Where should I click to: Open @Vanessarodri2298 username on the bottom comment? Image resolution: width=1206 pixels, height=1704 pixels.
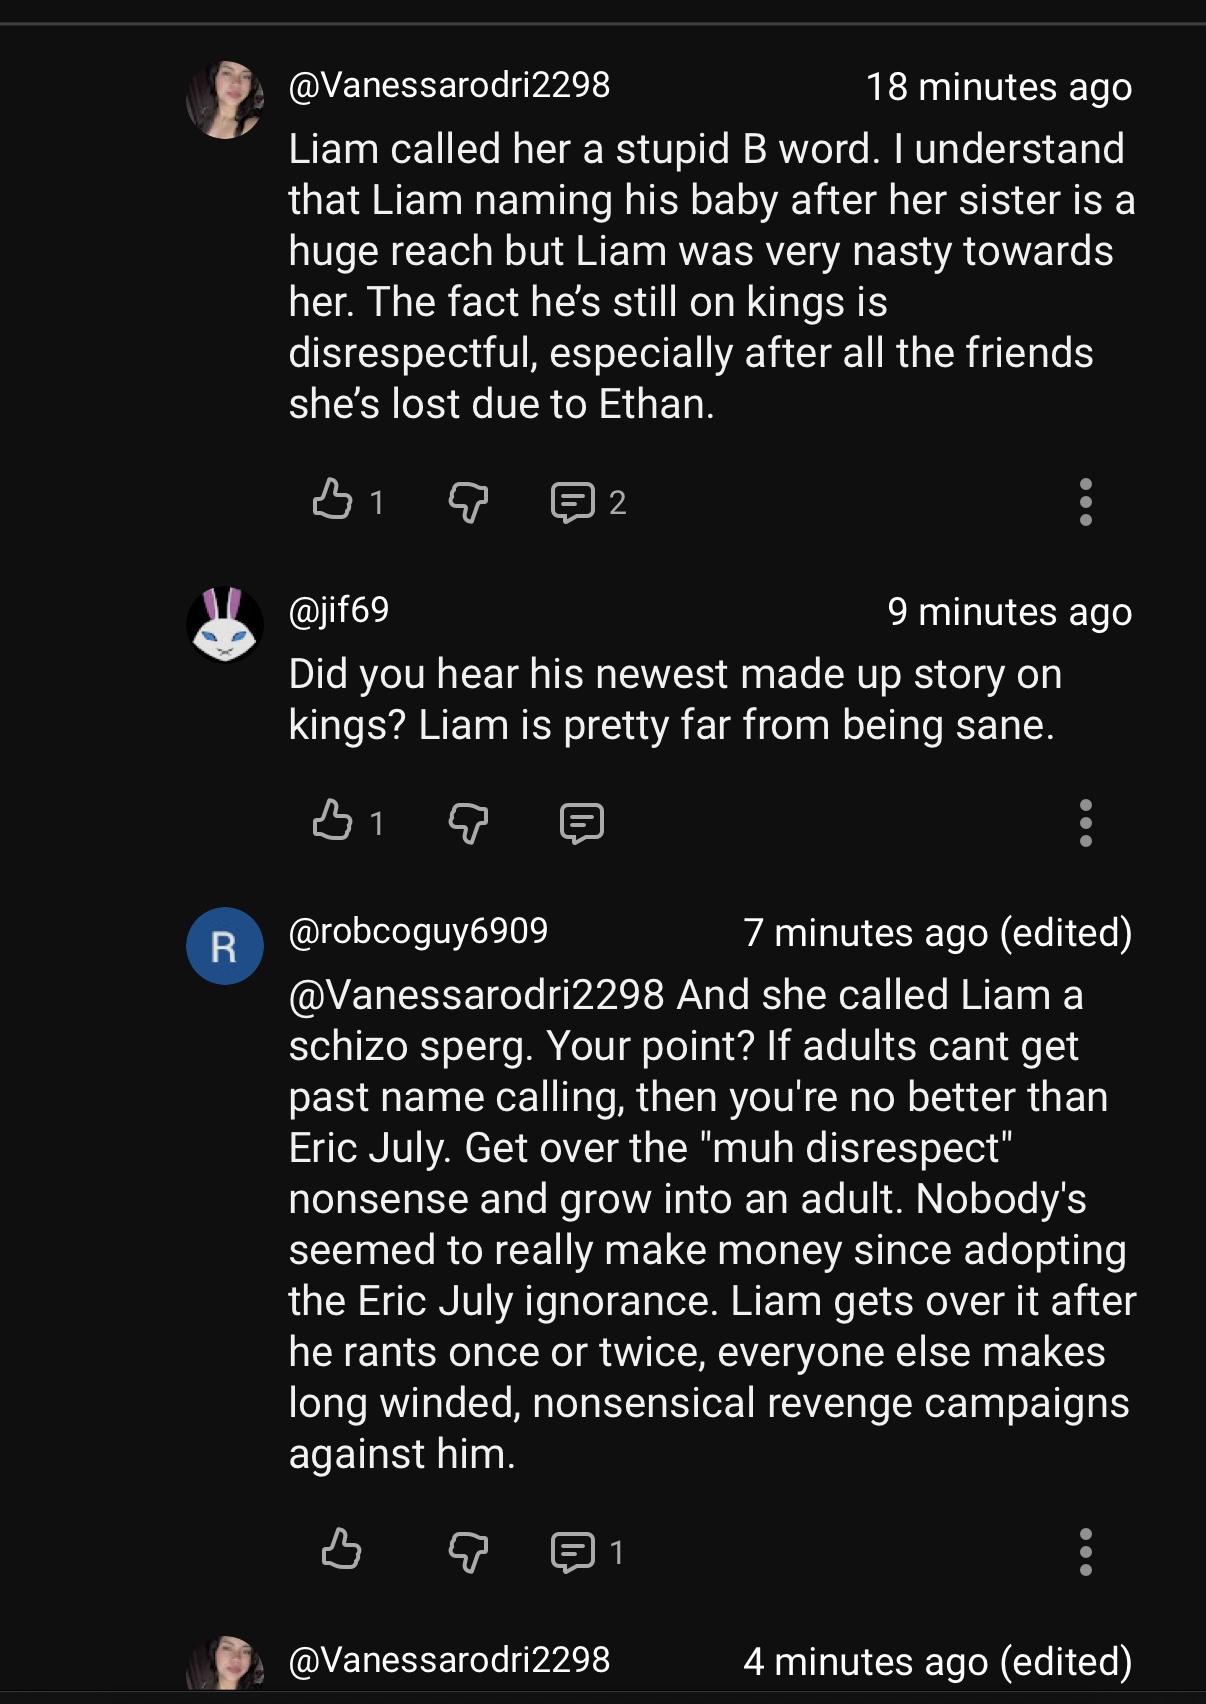(x=449, y=1660)
